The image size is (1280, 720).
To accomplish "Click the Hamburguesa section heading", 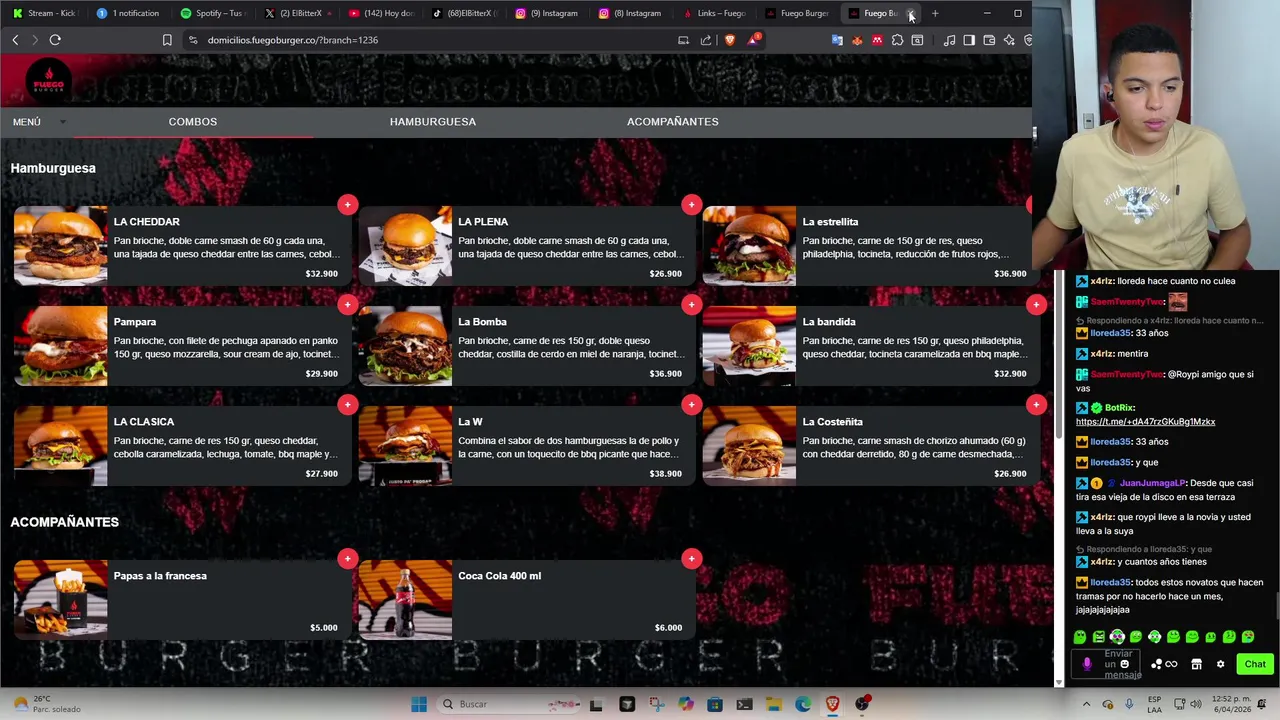I will pyautogui.click(x=53, y=168).
